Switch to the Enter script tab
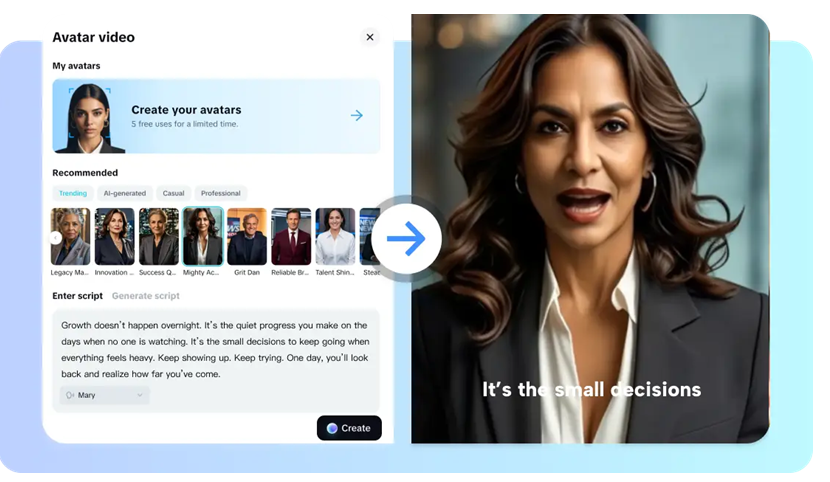The width and height of the screenshot is (830, 482). coord(77,296)
